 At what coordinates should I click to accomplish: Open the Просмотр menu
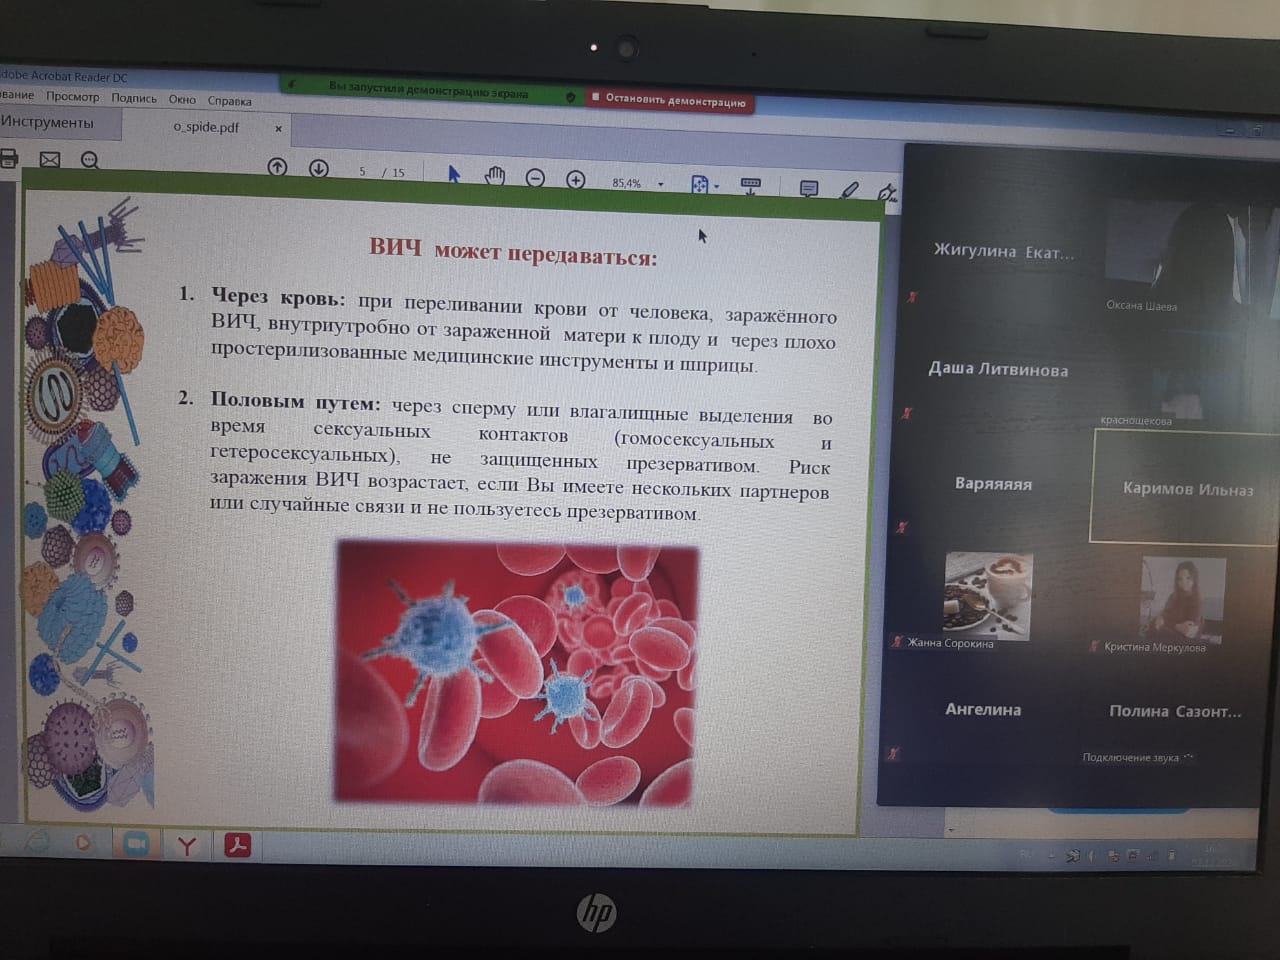click(72, 97)
